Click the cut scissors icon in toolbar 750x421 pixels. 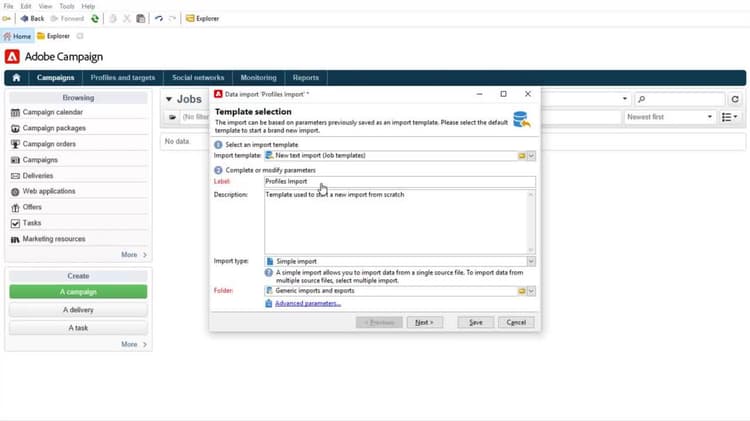[127, 19]
